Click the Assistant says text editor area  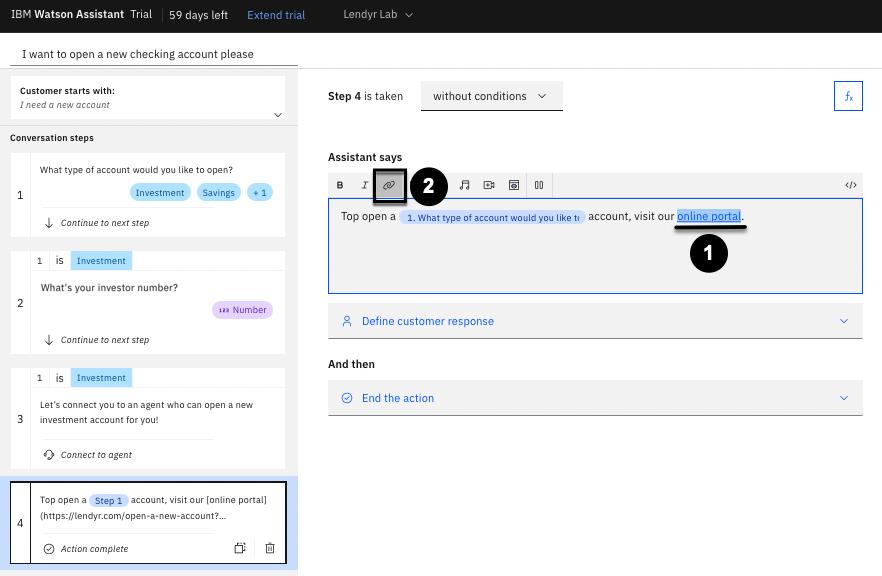pyautogui.click(x=595, y=246)
